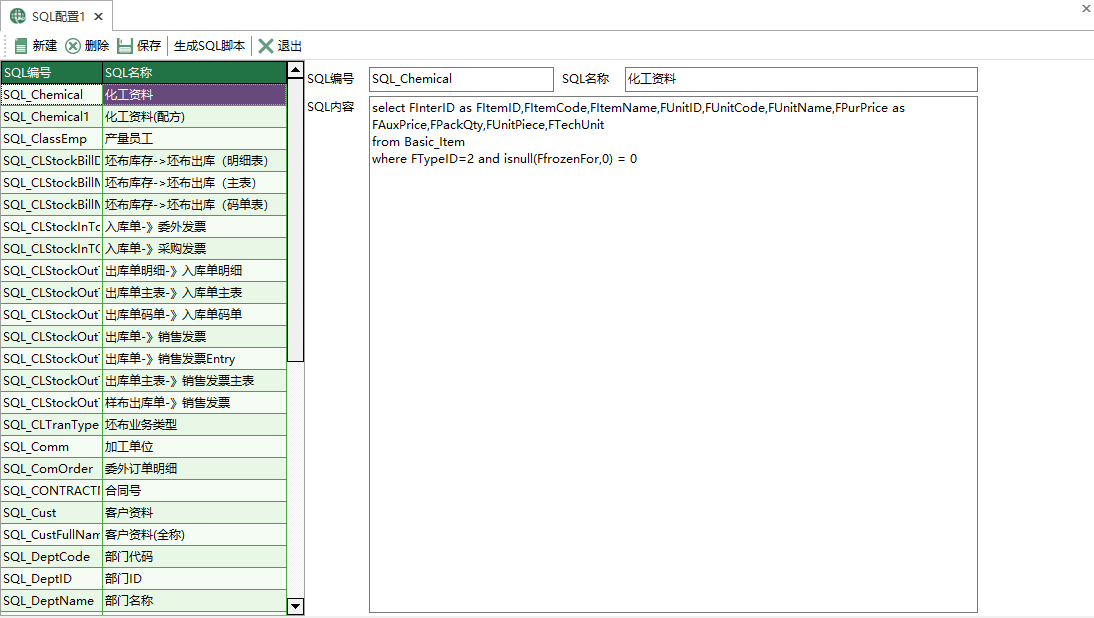Select 出库单明细-》入库单明细 row
The width and height of the screenshot is (1094, 618).
click(x=195, y=271)
